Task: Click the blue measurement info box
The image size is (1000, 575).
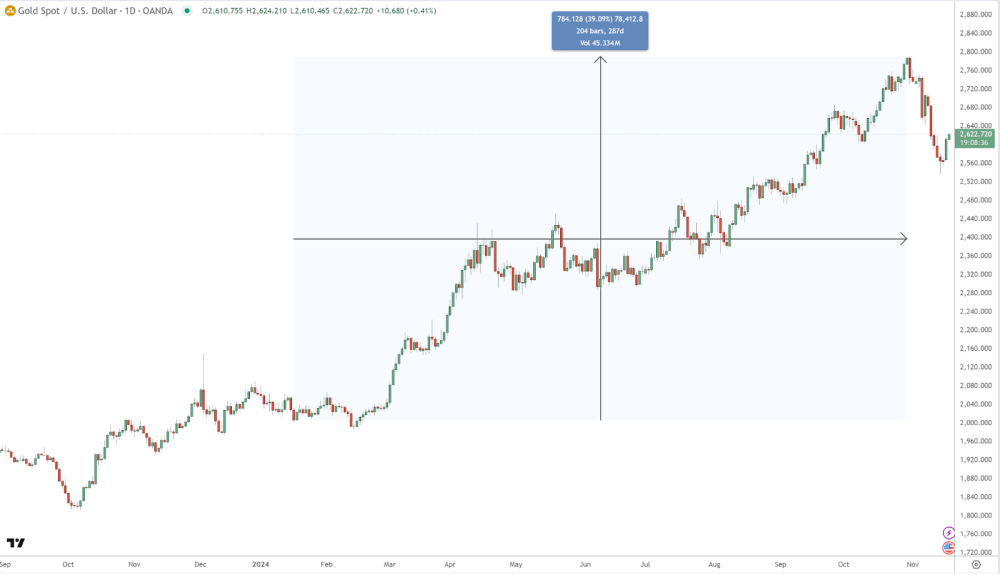Action: [600, 31]
